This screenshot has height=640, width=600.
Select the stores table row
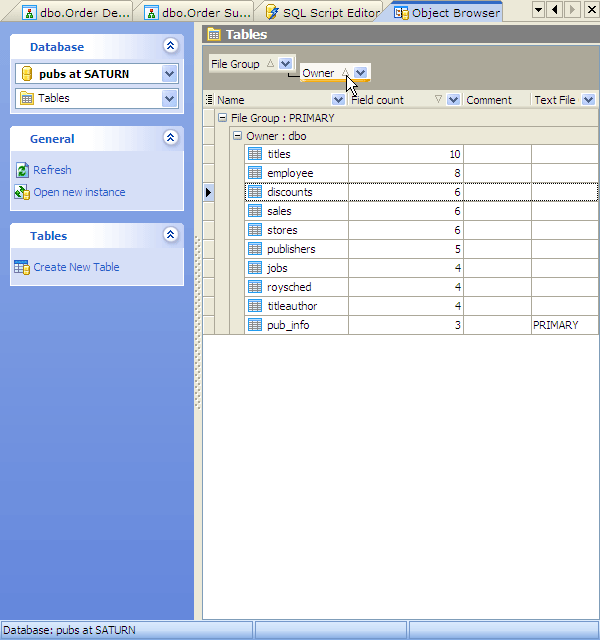tap(421, 230)
